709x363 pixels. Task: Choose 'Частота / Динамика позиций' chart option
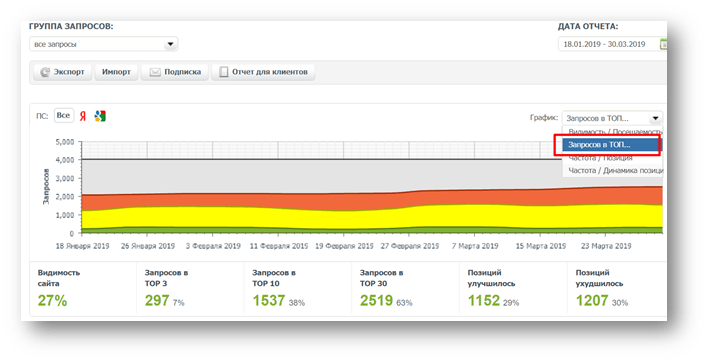(612, 170)
